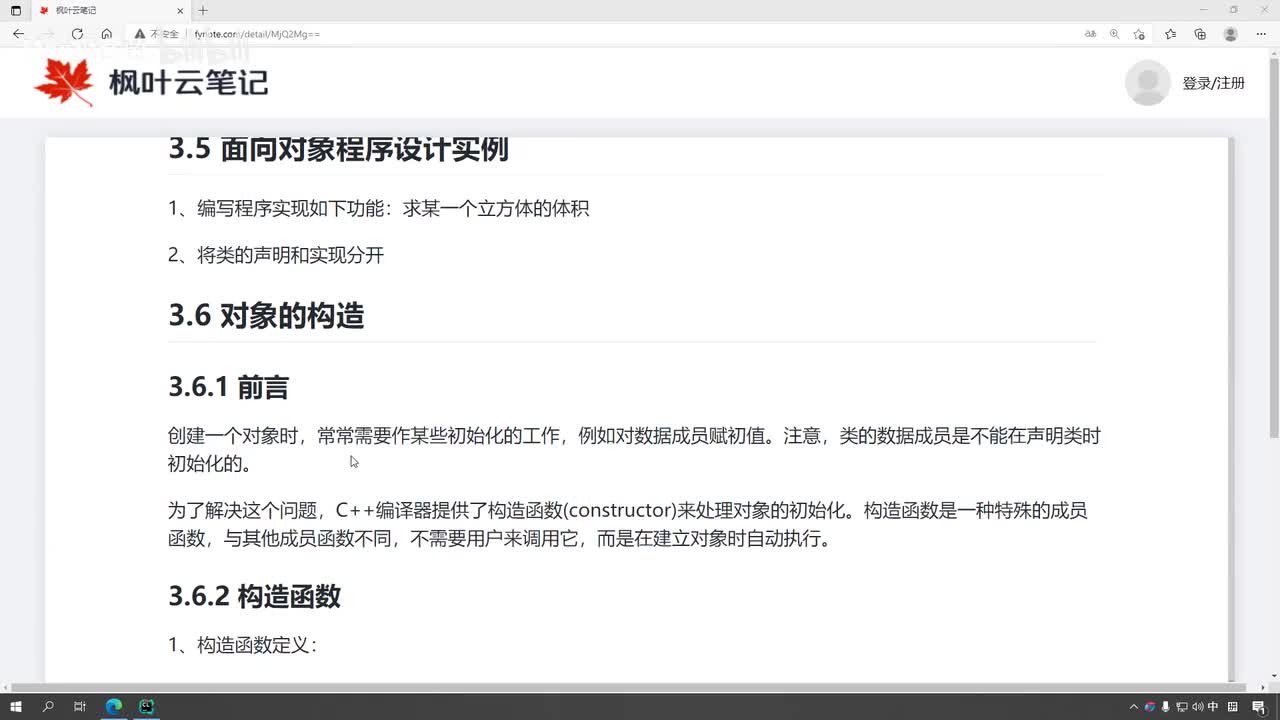Click the line 构造函数定义
Screen dimensions: 1280x720
tap(242, 645)
